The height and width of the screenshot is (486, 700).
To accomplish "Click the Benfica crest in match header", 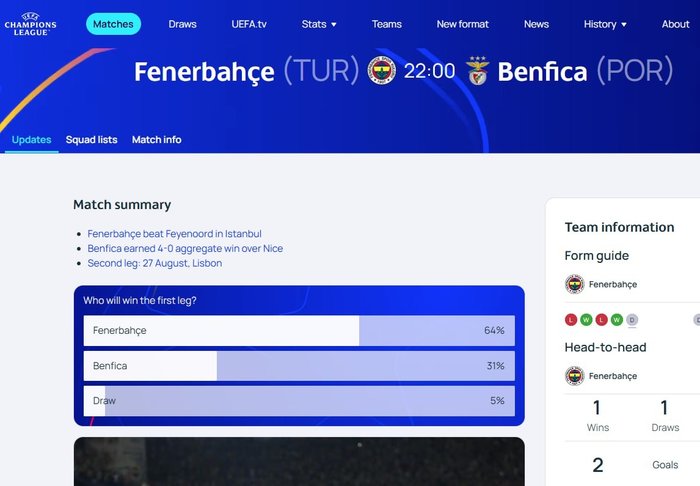I will click(477, 71).
